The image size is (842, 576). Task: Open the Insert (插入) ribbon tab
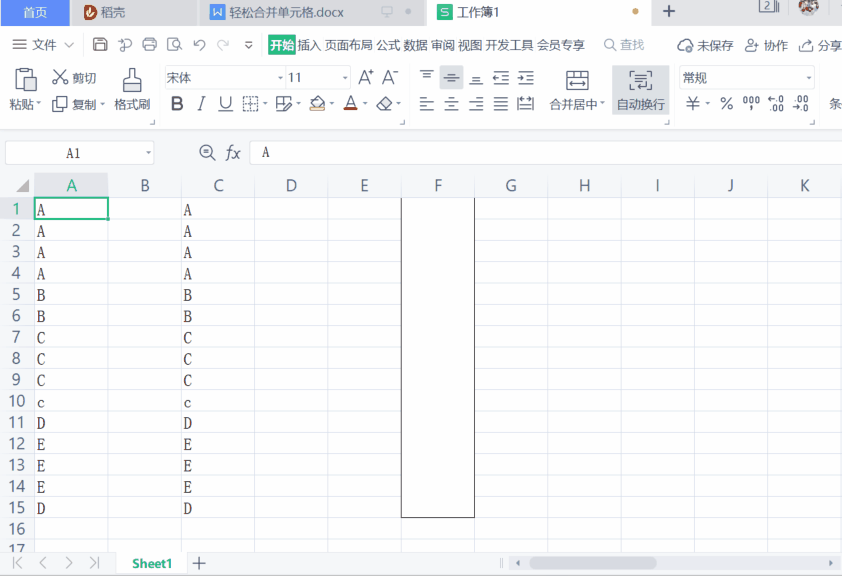pos(309,45)
